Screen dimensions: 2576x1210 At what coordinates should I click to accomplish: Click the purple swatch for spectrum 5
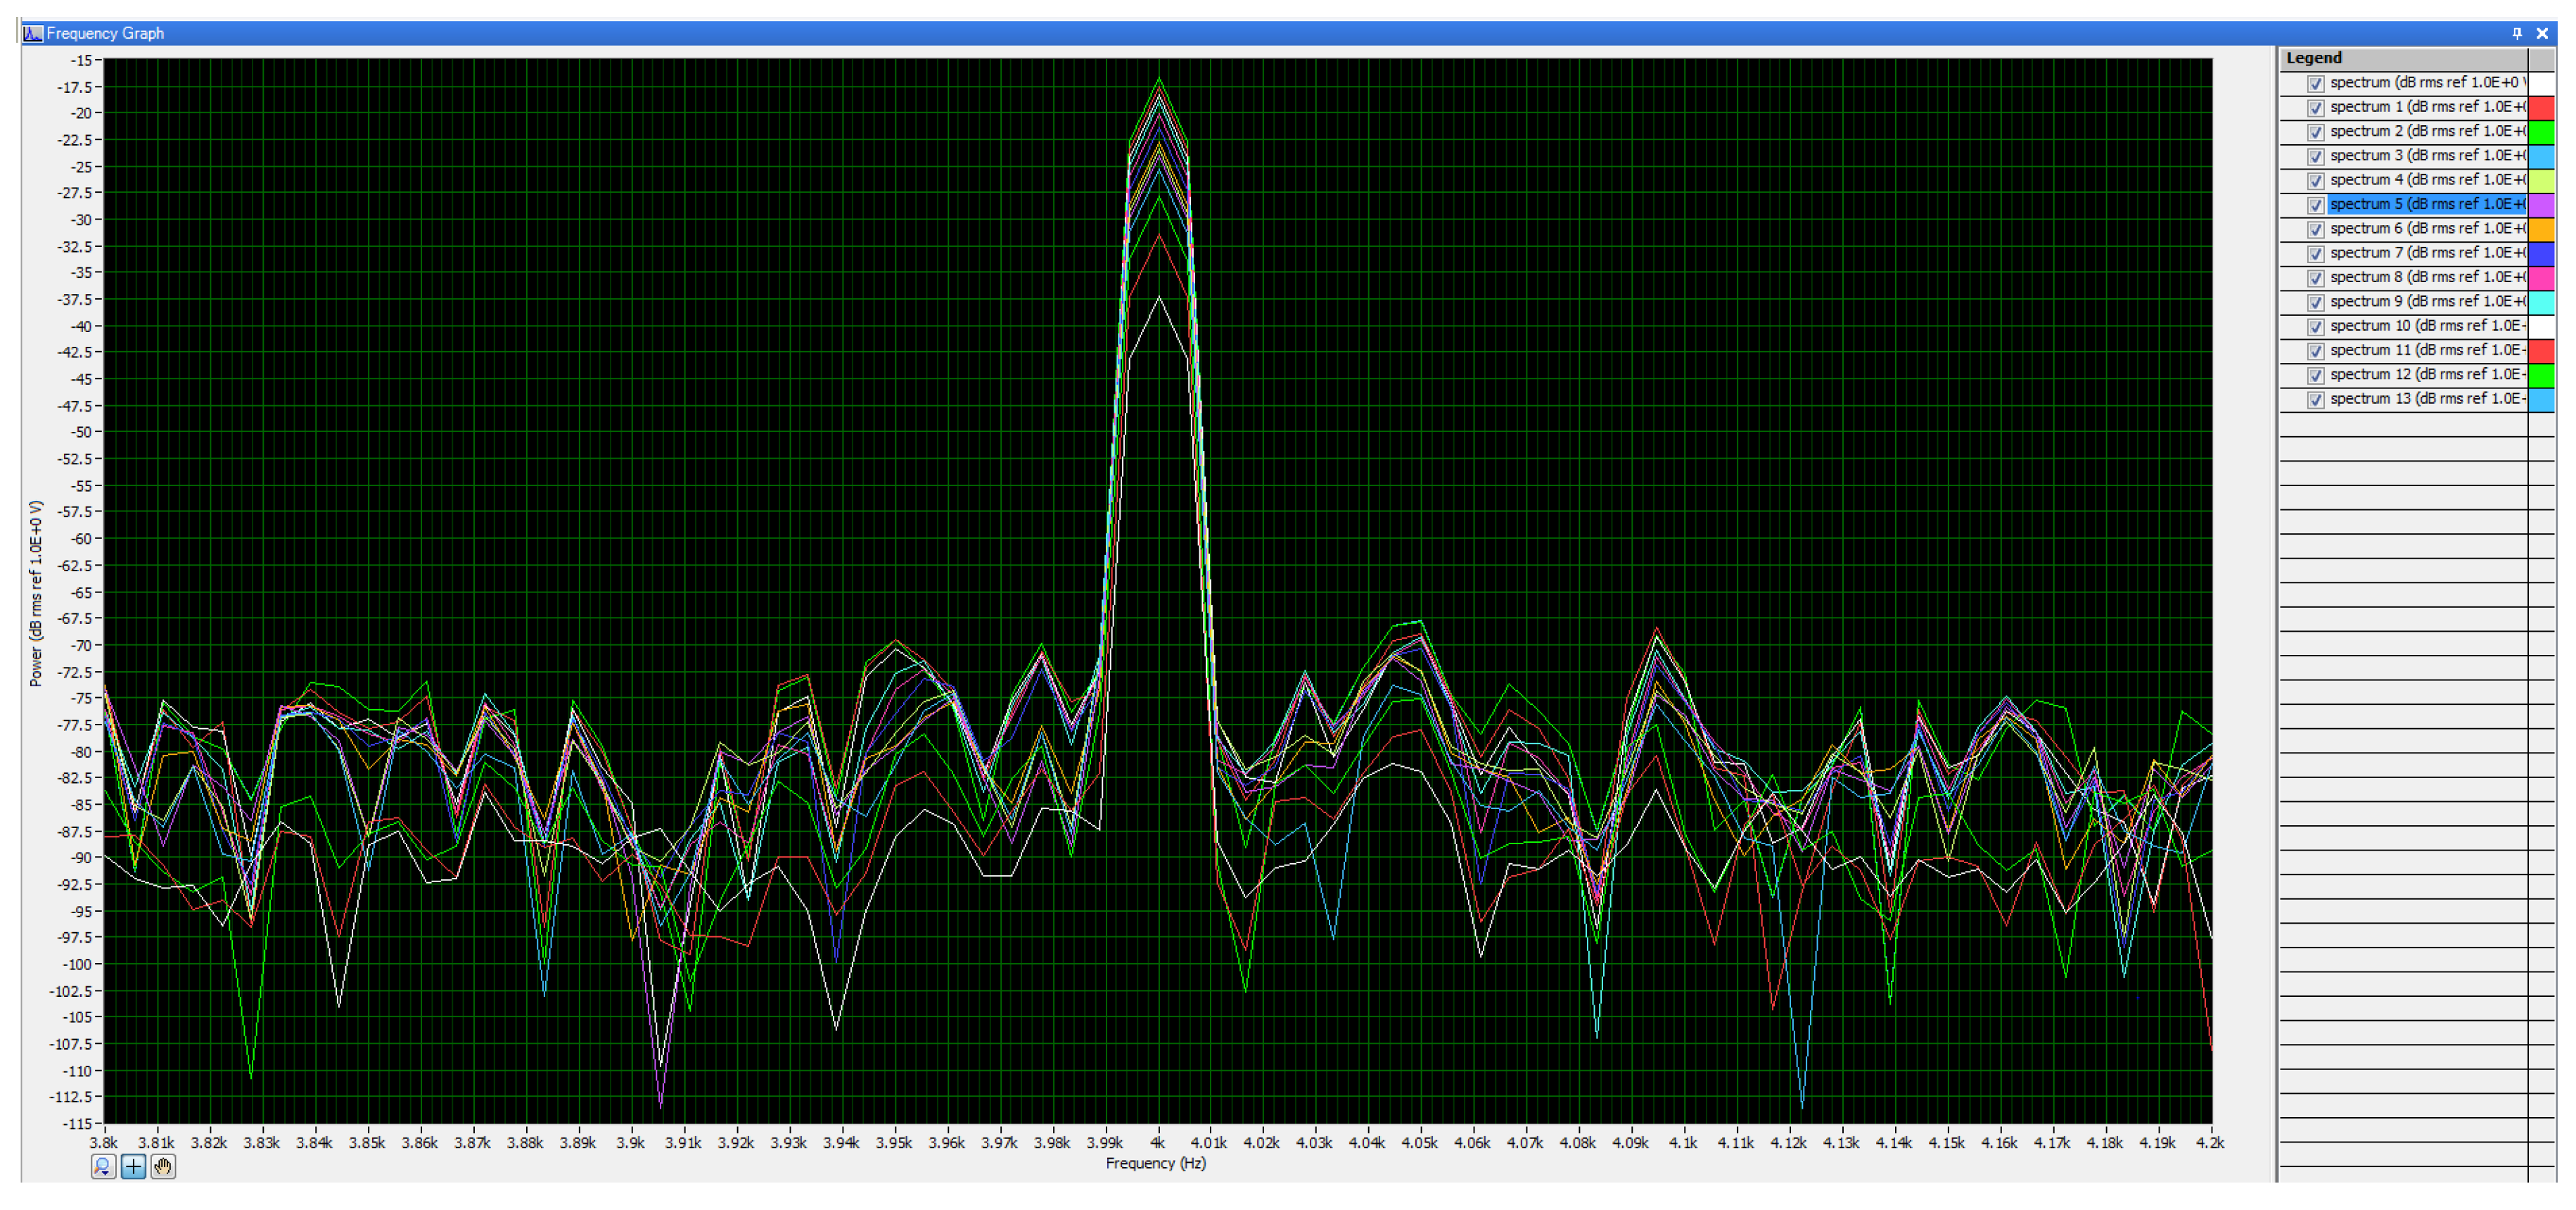click(2541, 205)
